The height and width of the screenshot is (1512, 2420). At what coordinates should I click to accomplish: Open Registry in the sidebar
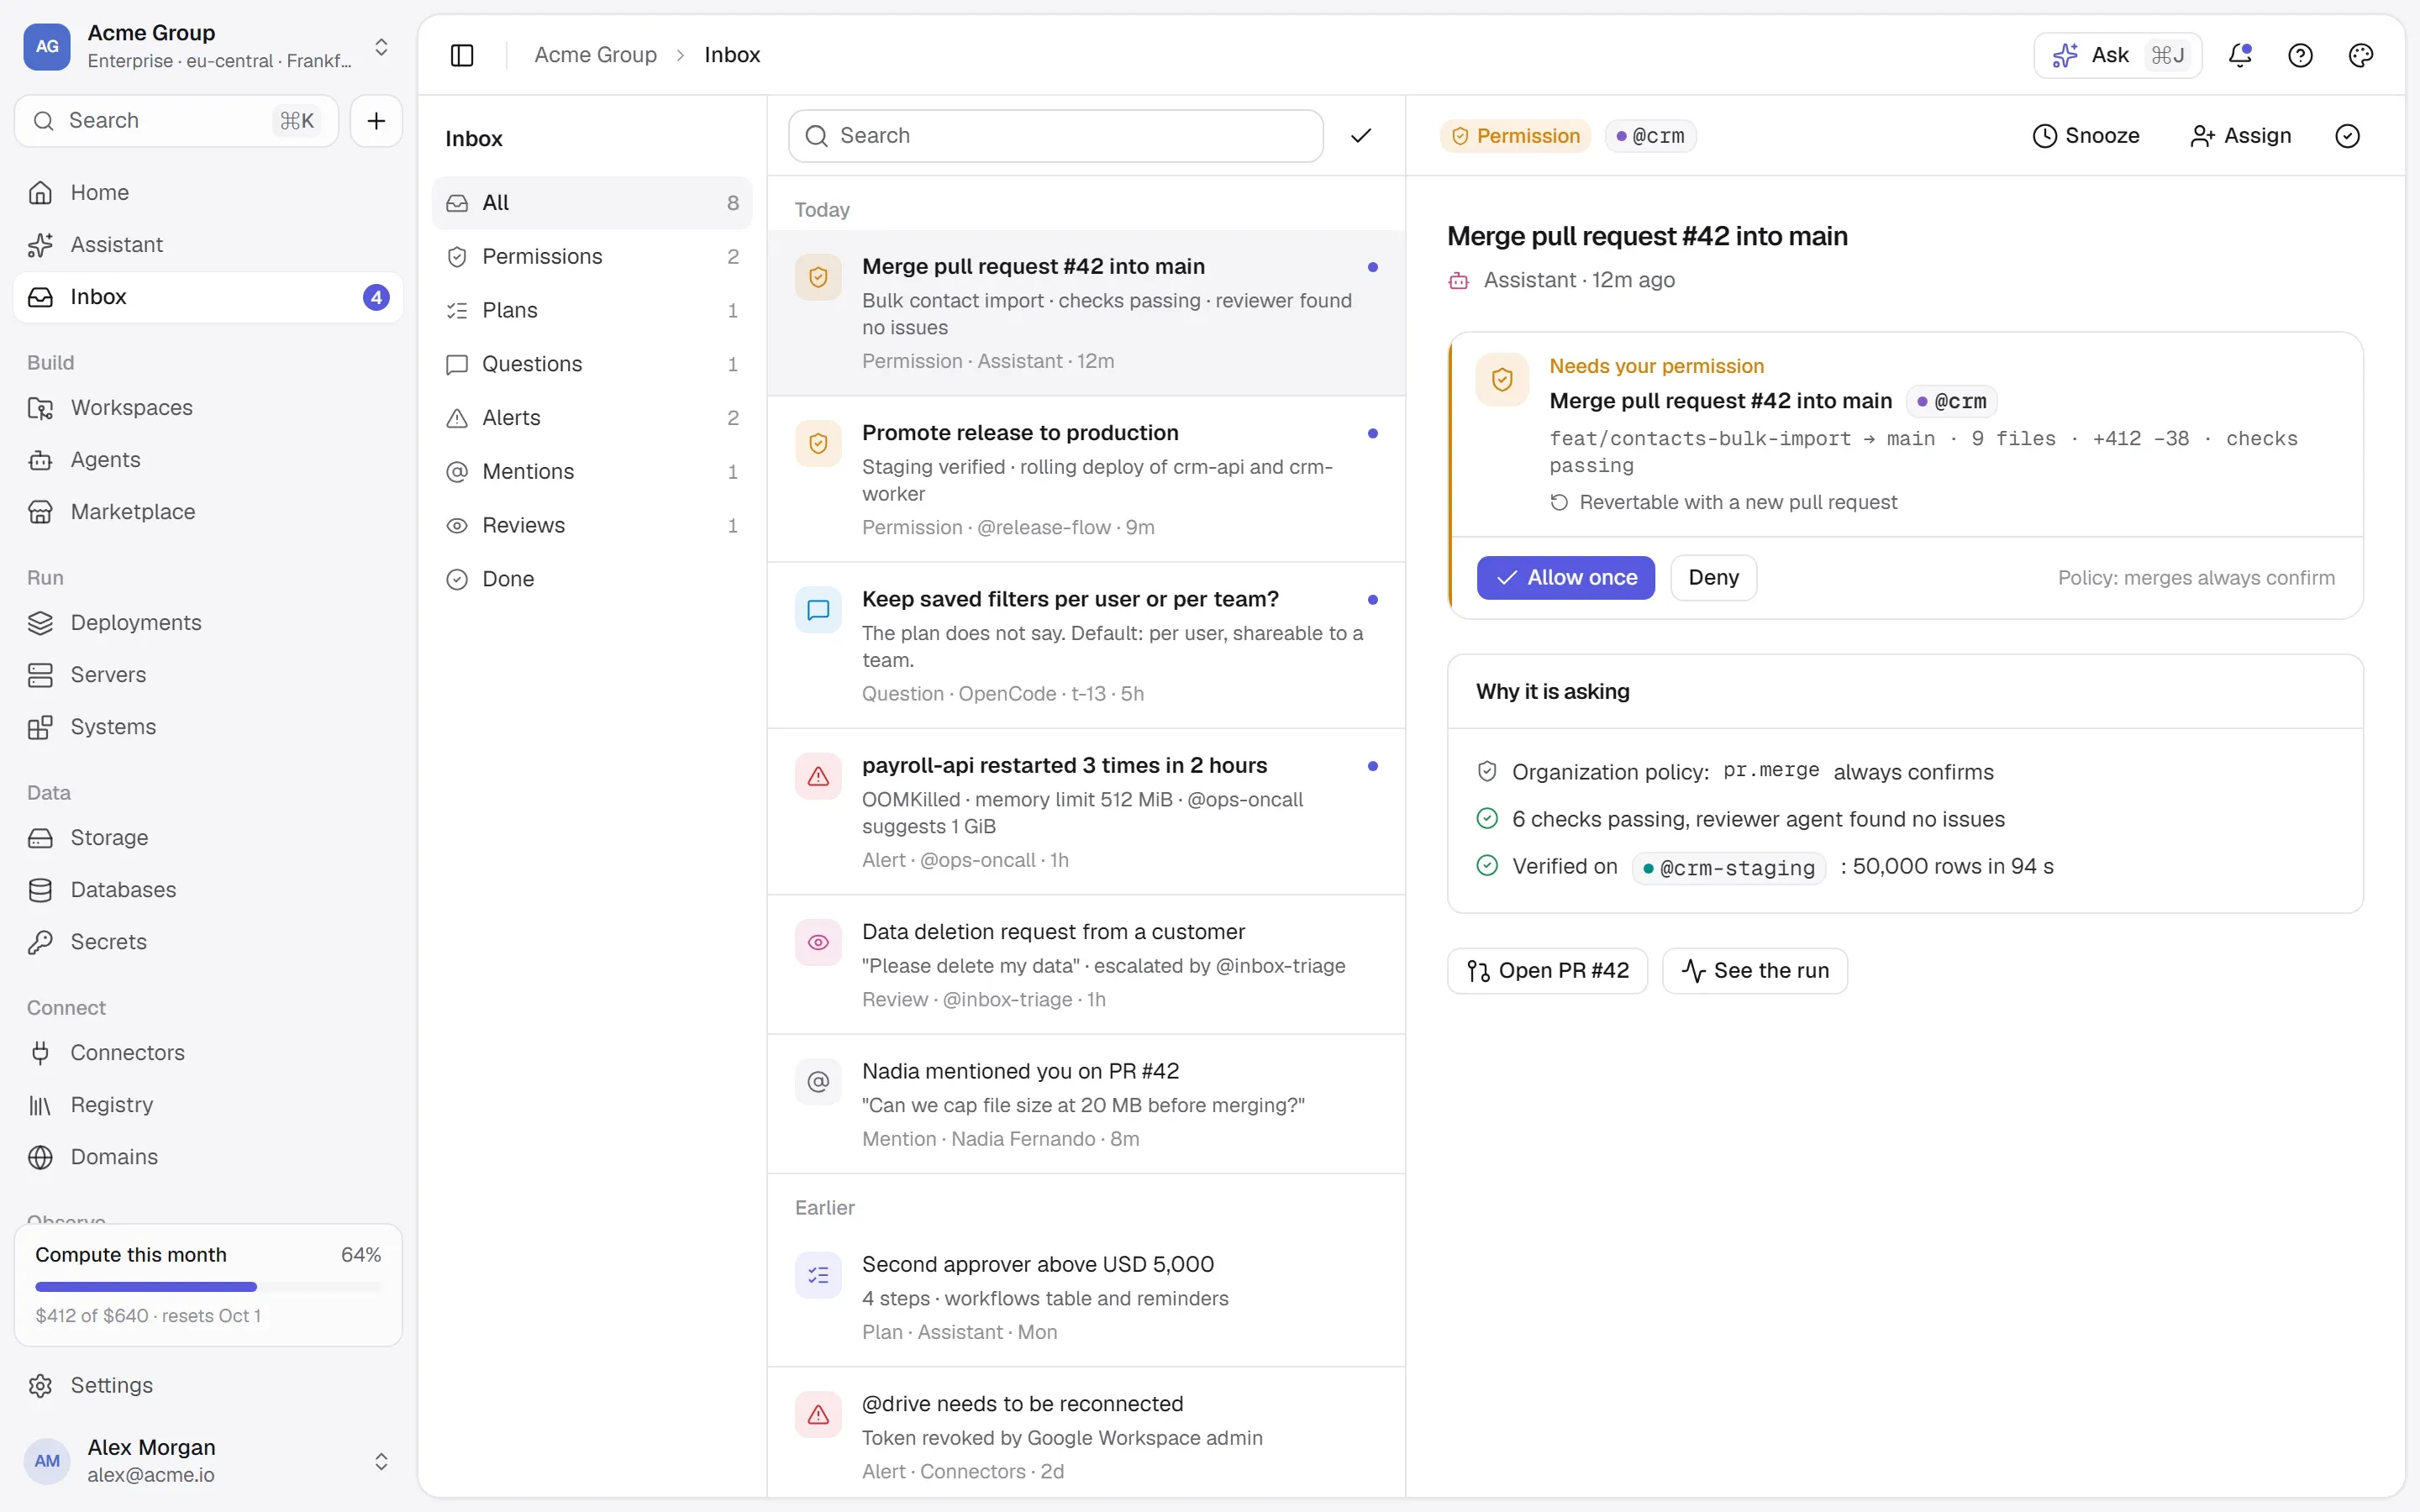208,1105
